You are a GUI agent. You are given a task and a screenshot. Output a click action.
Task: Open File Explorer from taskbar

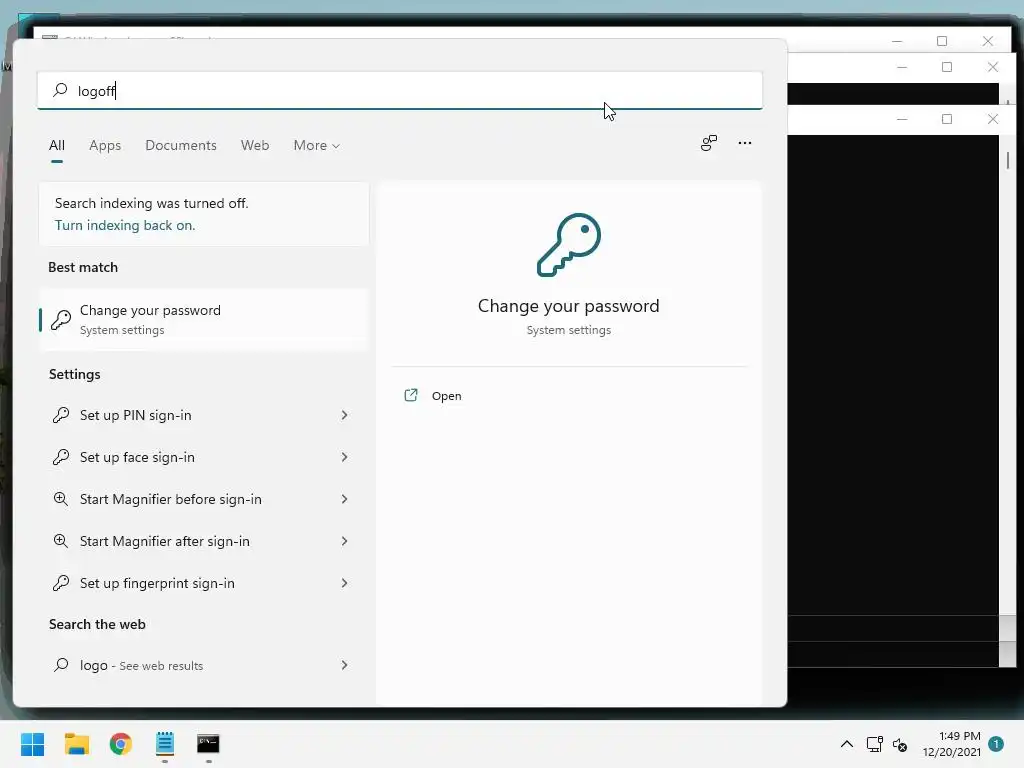pyautogui.click(x=76, y=744)
